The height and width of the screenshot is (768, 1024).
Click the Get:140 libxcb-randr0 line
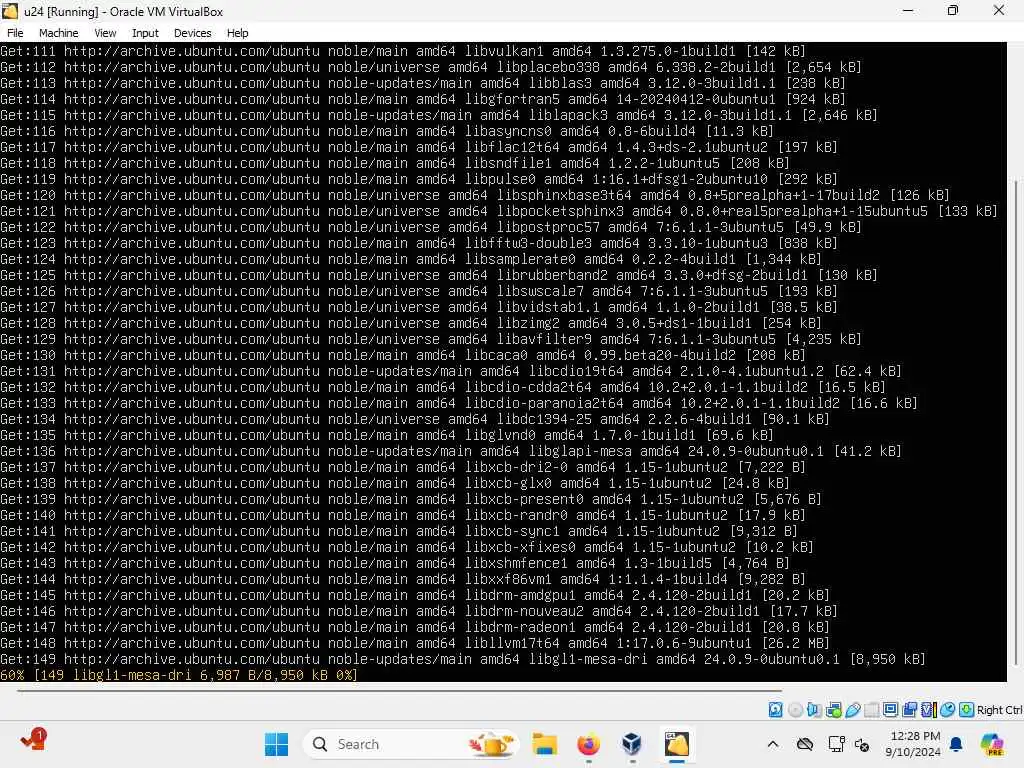click(403, 515)
